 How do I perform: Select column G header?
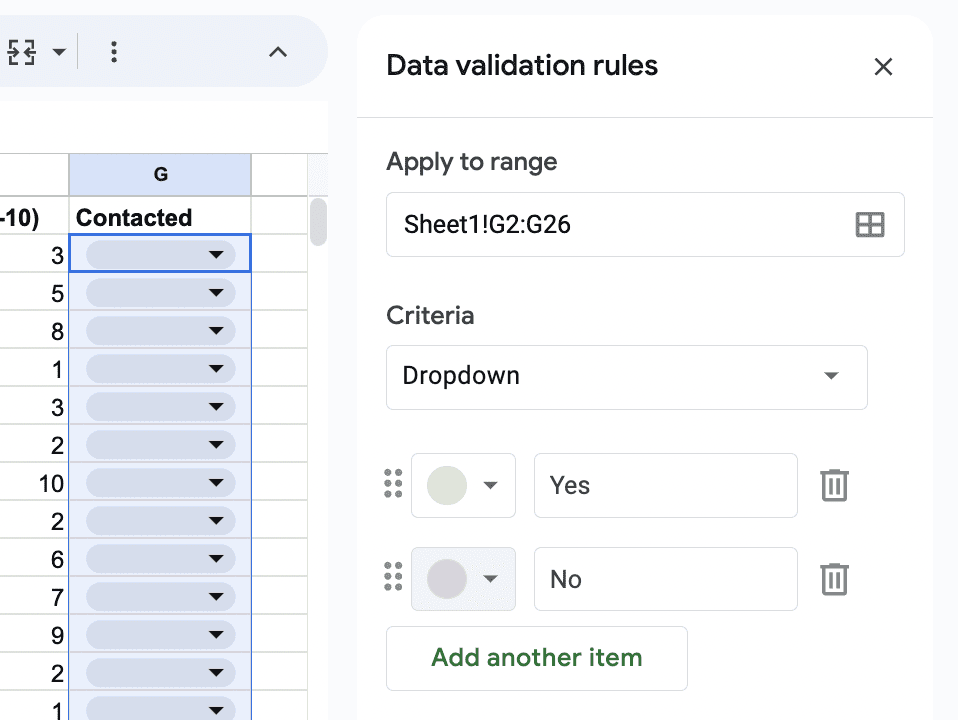160,175
